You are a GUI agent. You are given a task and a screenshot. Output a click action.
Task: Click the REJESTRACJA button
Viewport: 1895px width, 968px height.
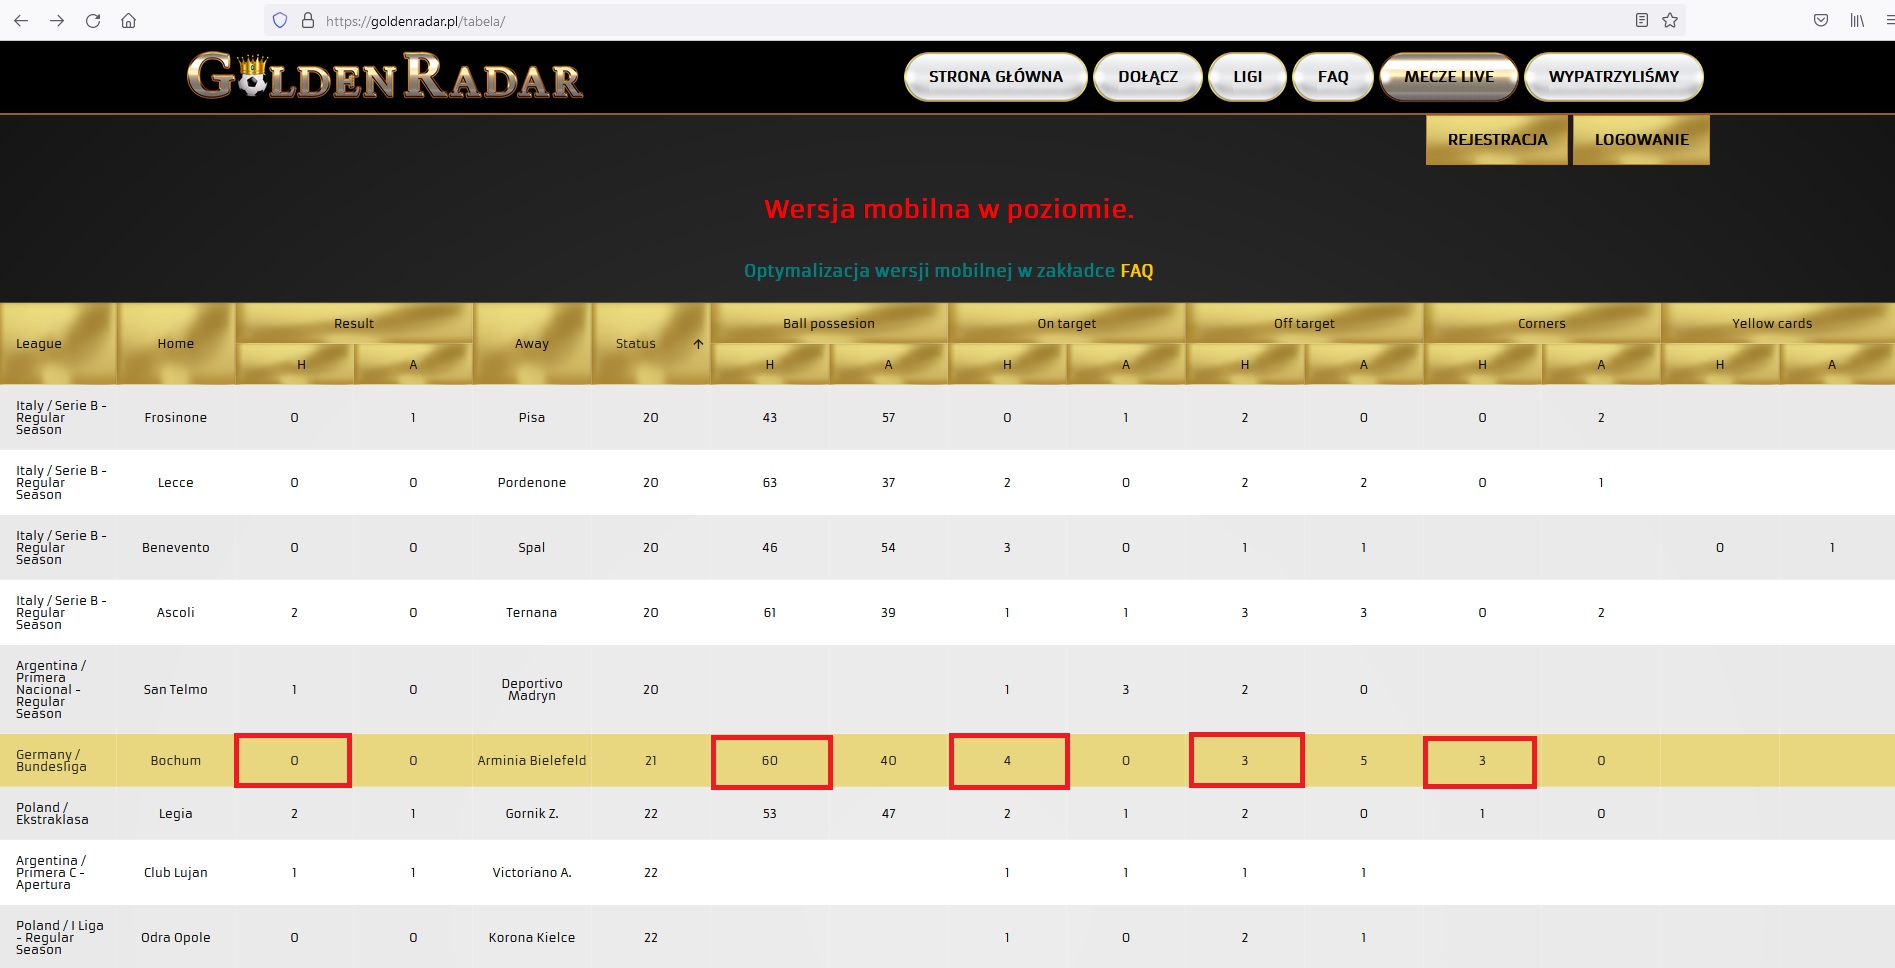(1497, 140)
